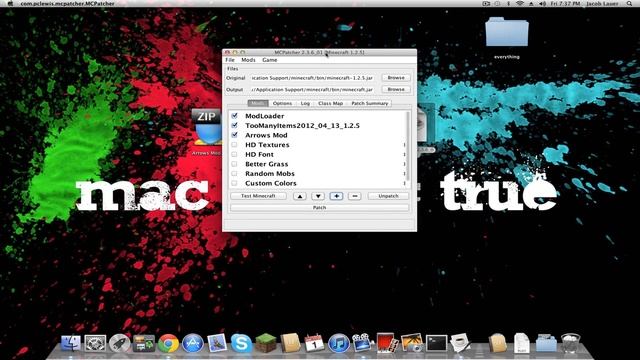Select the Arrows Mod row text
This screenshot has width=640, height=360.
coord(266,135)
